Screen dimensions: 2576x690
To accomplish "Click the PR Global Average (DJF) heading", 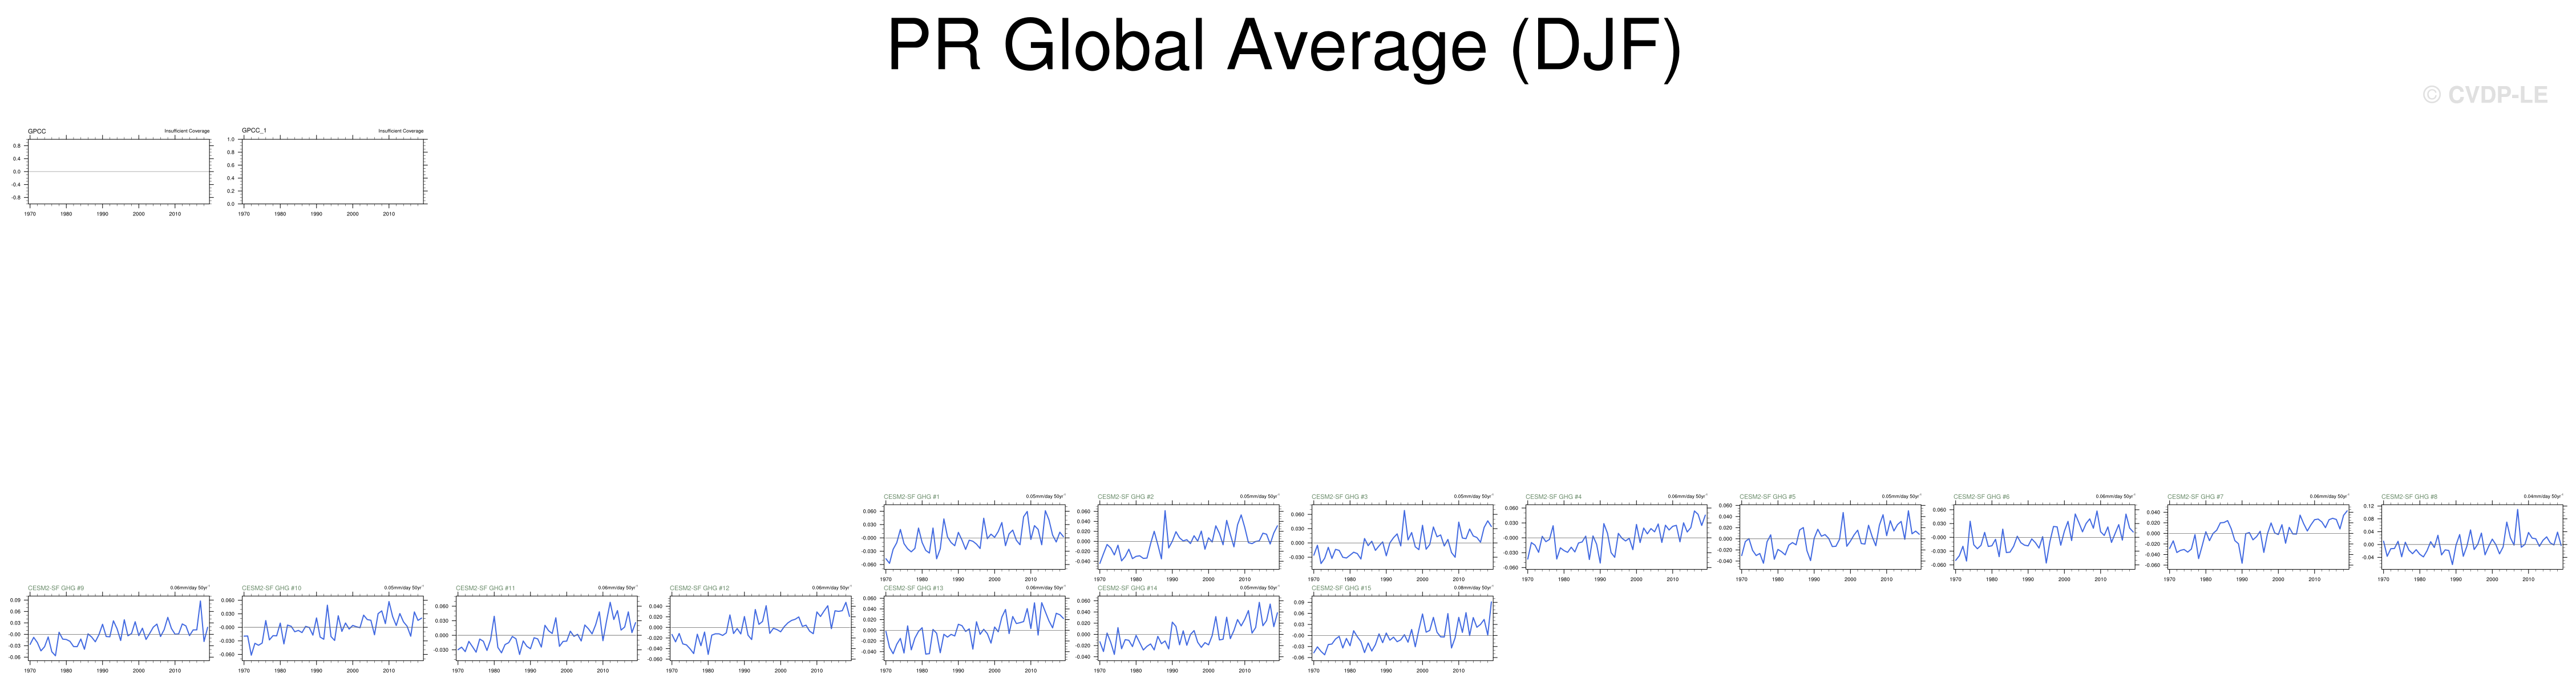I will (x=1285, y=46).
